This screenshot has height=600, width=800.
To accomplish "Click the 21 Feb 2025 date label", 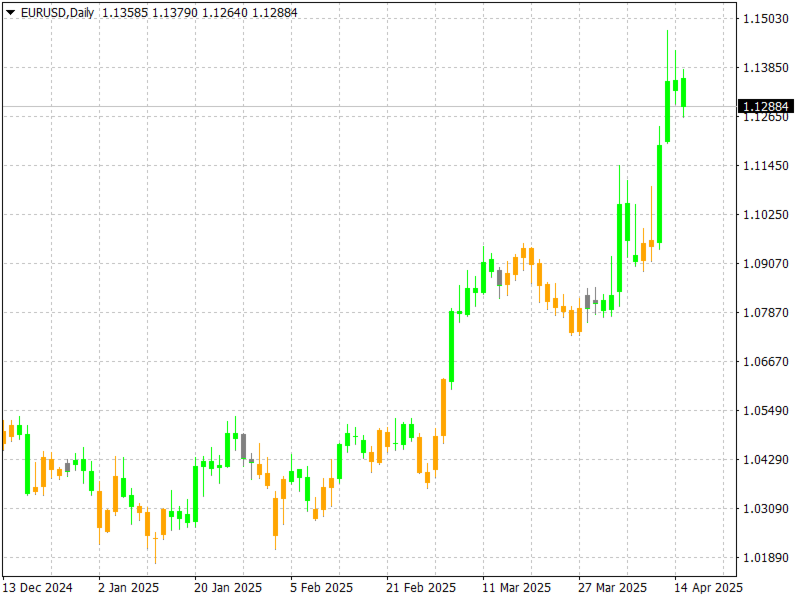I will pos(421,588).
